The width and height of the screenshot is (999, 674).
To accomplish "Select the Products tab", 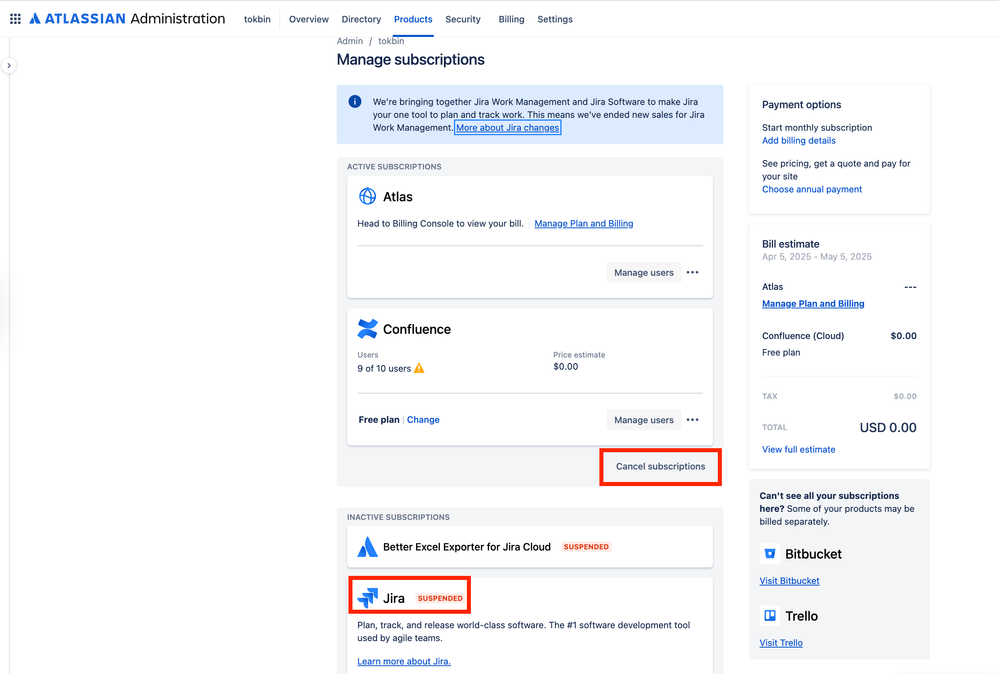I will tap(413, 19).
